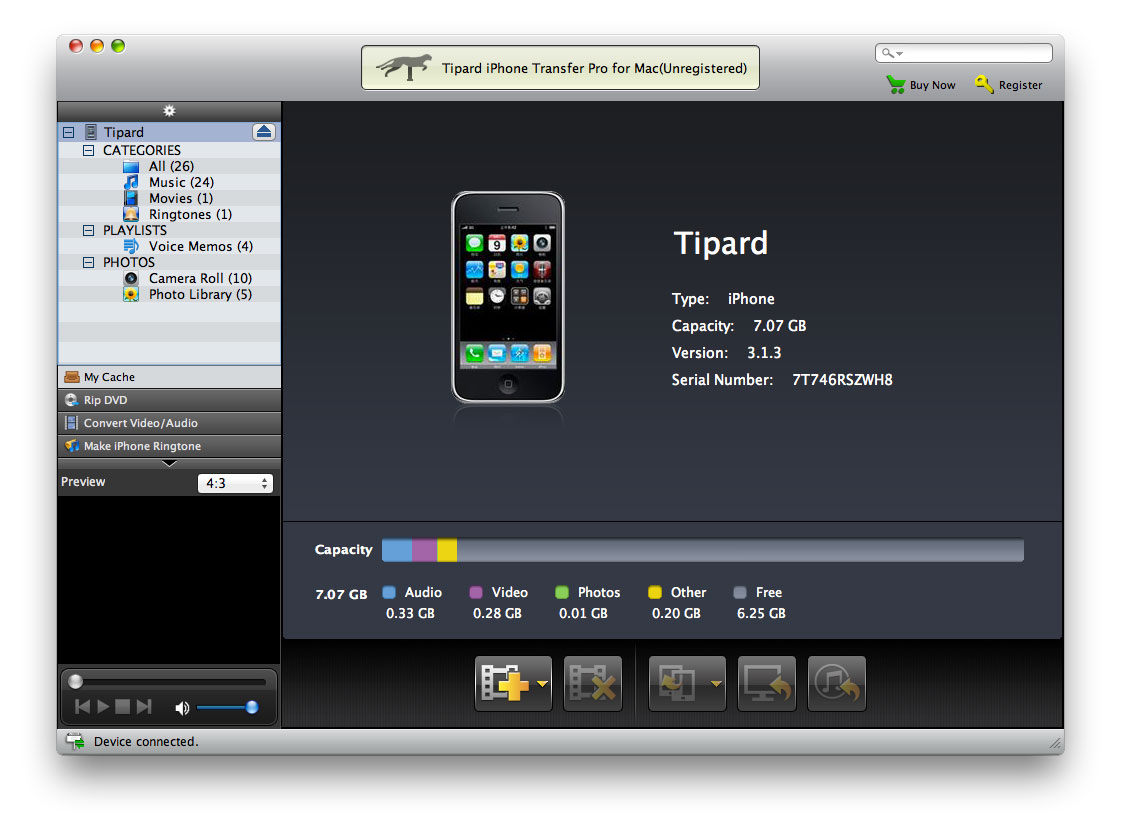Click the Ringtones icon
This screenshot has width=1121, height=834.
click(x=131, y=214)
